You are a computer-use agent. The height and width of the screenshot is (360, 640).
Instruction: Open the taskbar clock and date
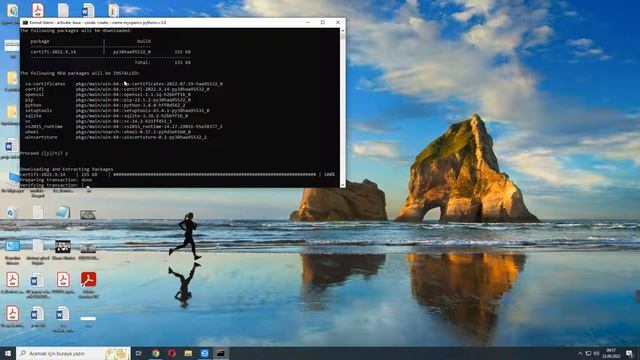tap(611, 353)
